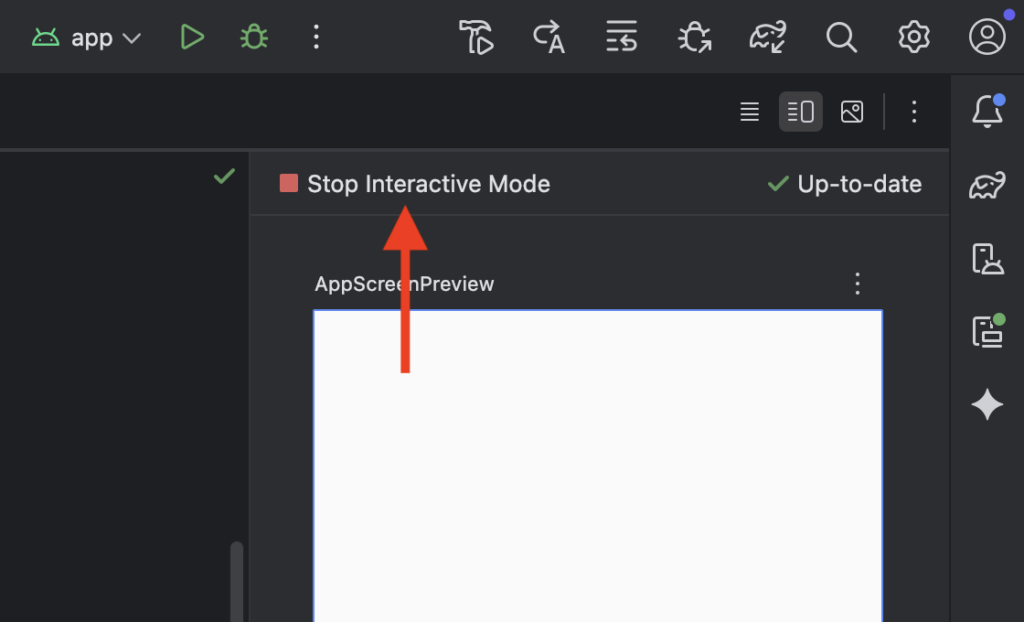The image size is (1024, 622).
Task: Open the AppScreenPreview options menu
Action: pos(857,284)
